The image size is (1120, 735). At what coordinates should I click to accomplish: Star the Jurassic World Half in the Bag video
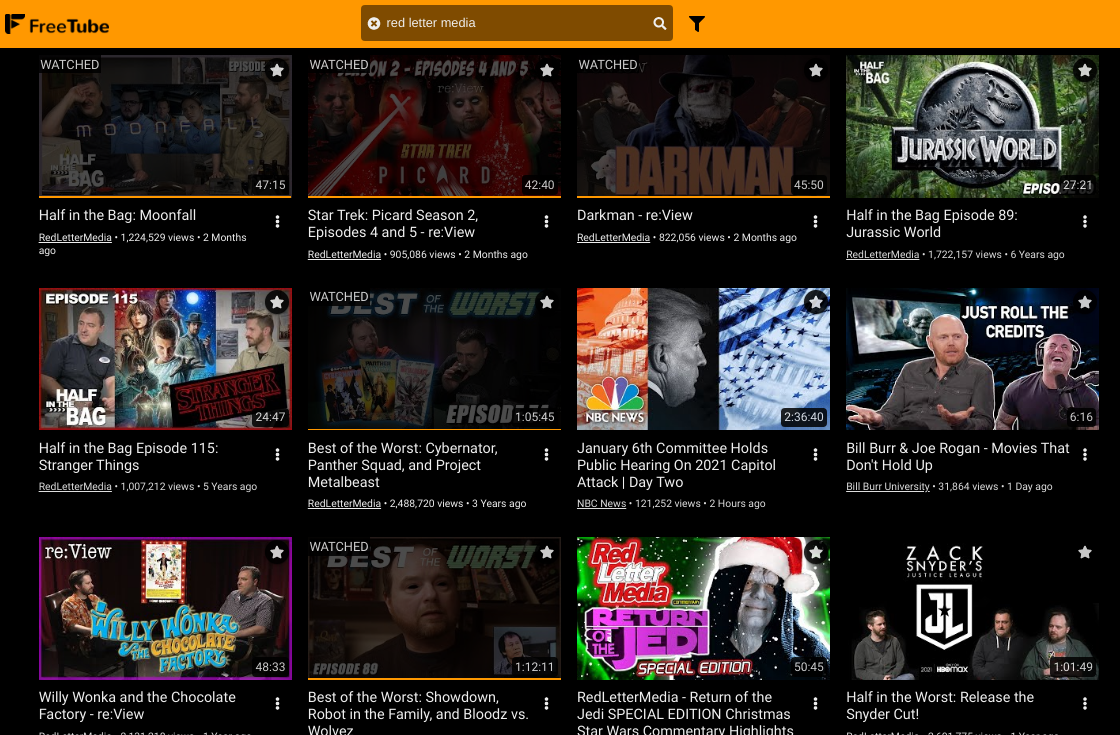tap(1084, 70)
